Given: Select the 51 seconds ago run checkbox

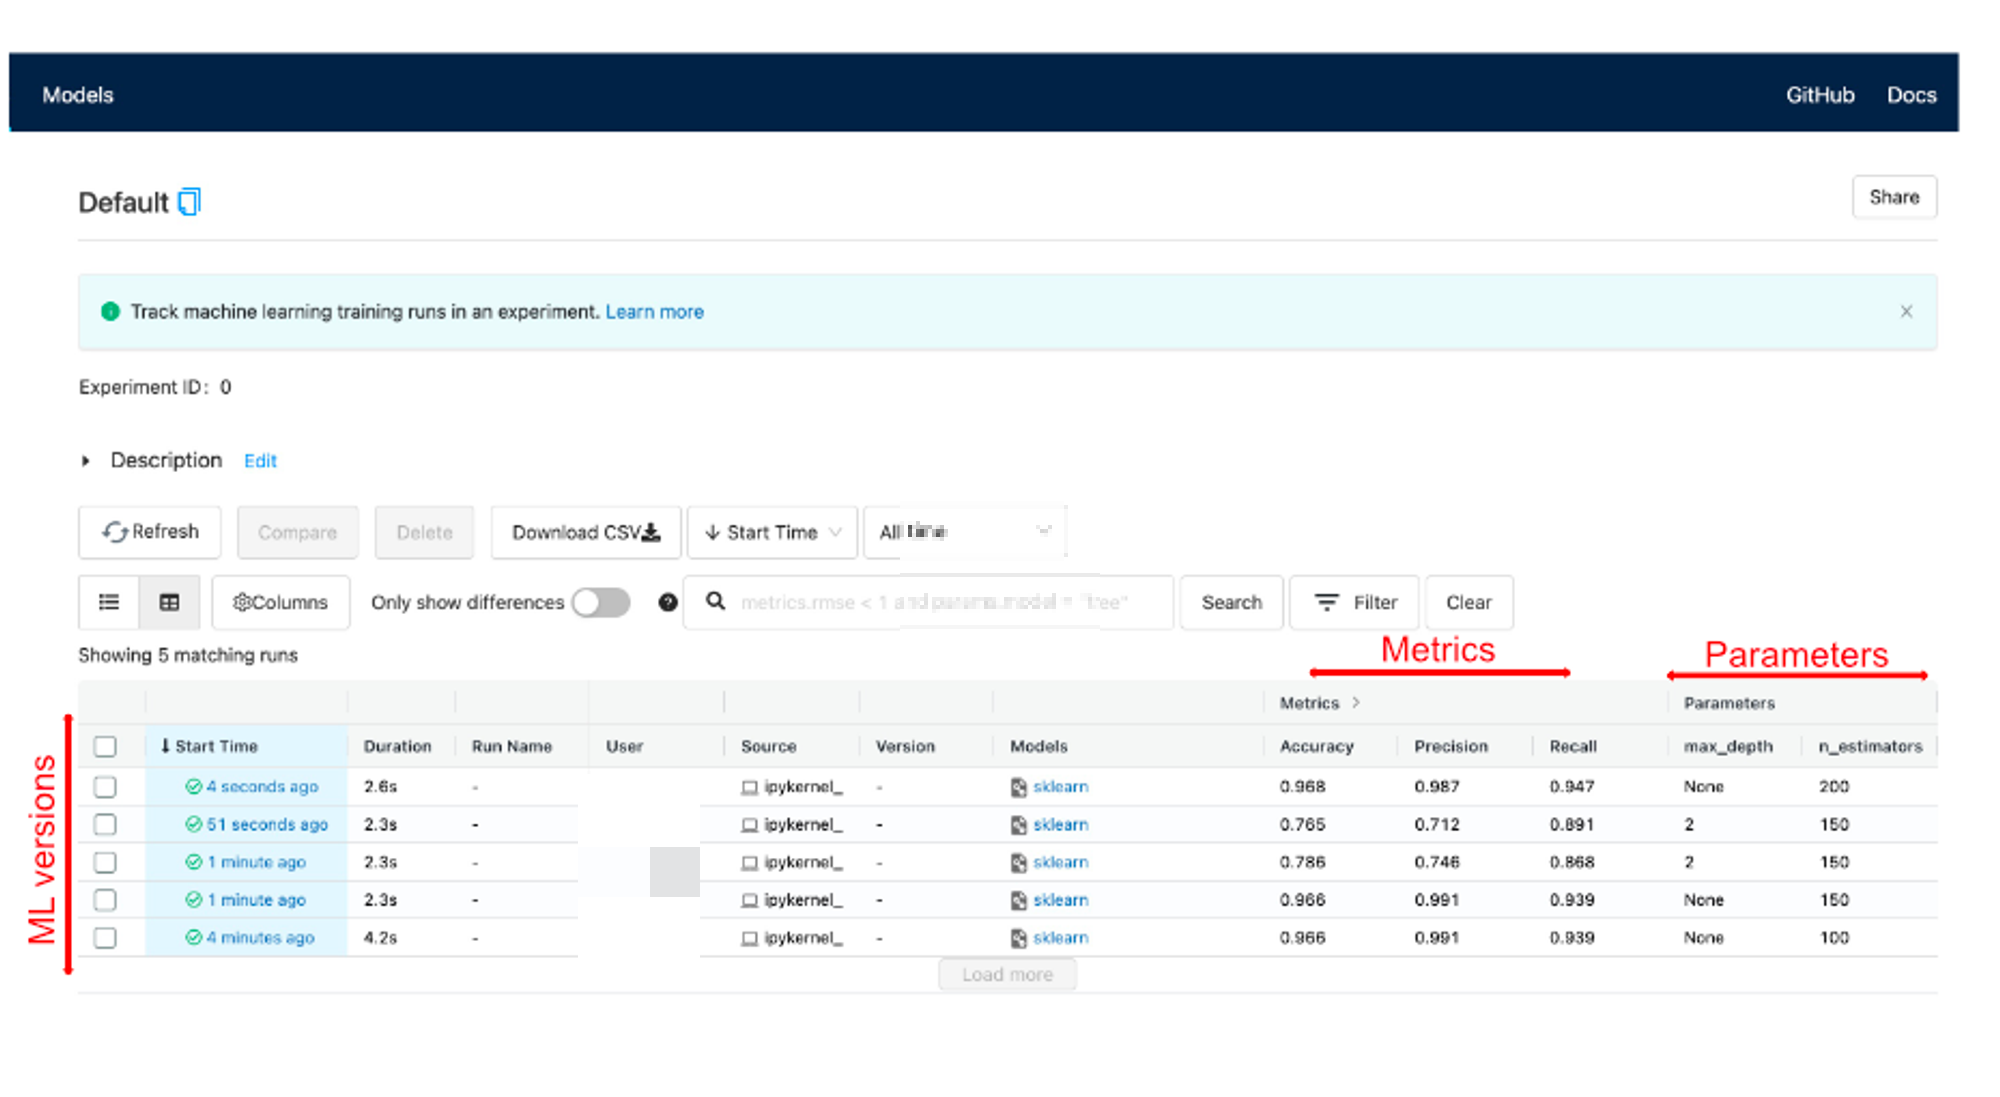Looking at the screenshot, I should [105, 825].
